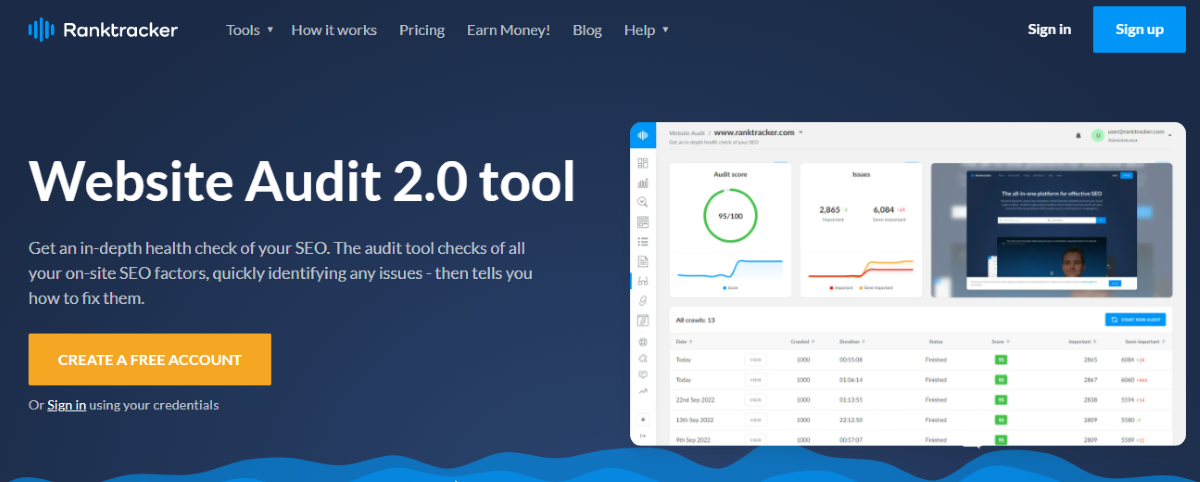
Task: Visit the Blog link
Action: click(587, 30)
